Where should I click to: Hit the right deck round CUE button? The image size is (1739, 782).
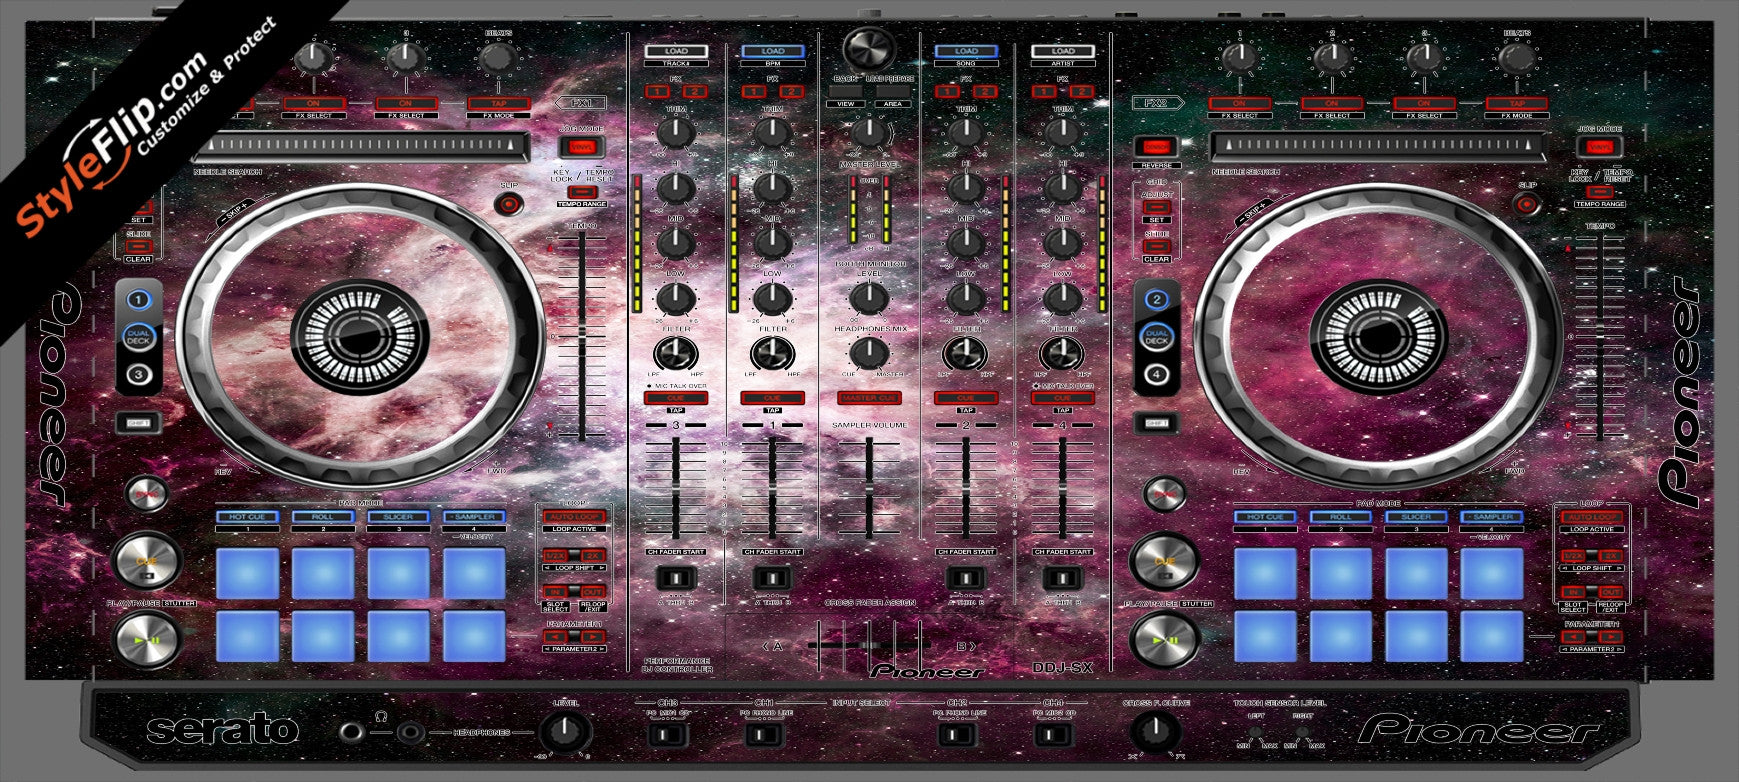click(1164, 562)
